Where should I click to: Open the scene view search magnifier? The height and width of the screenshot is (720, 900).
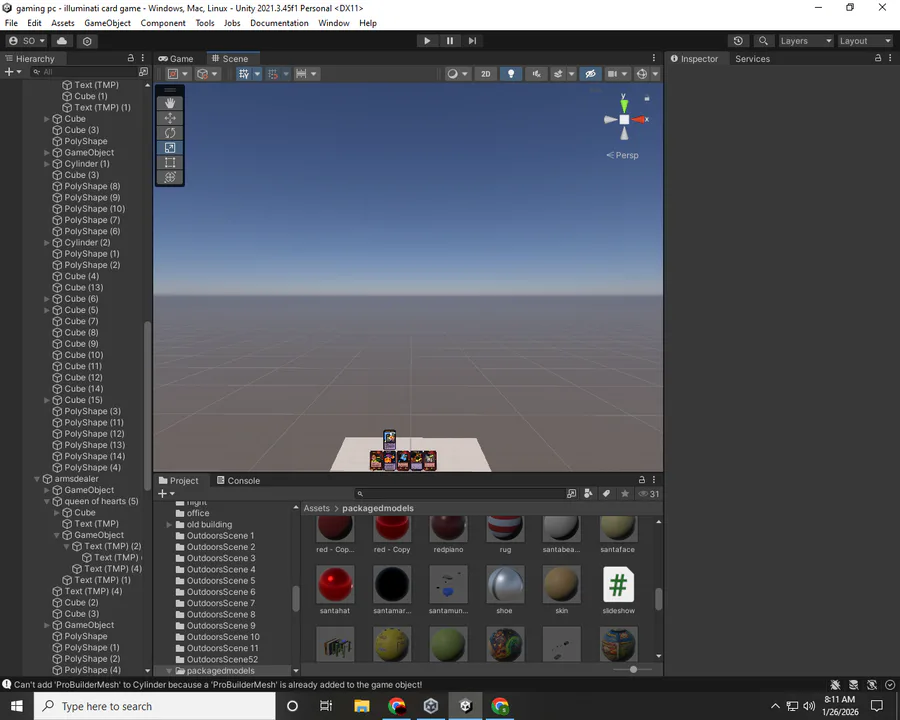point(762,40)
